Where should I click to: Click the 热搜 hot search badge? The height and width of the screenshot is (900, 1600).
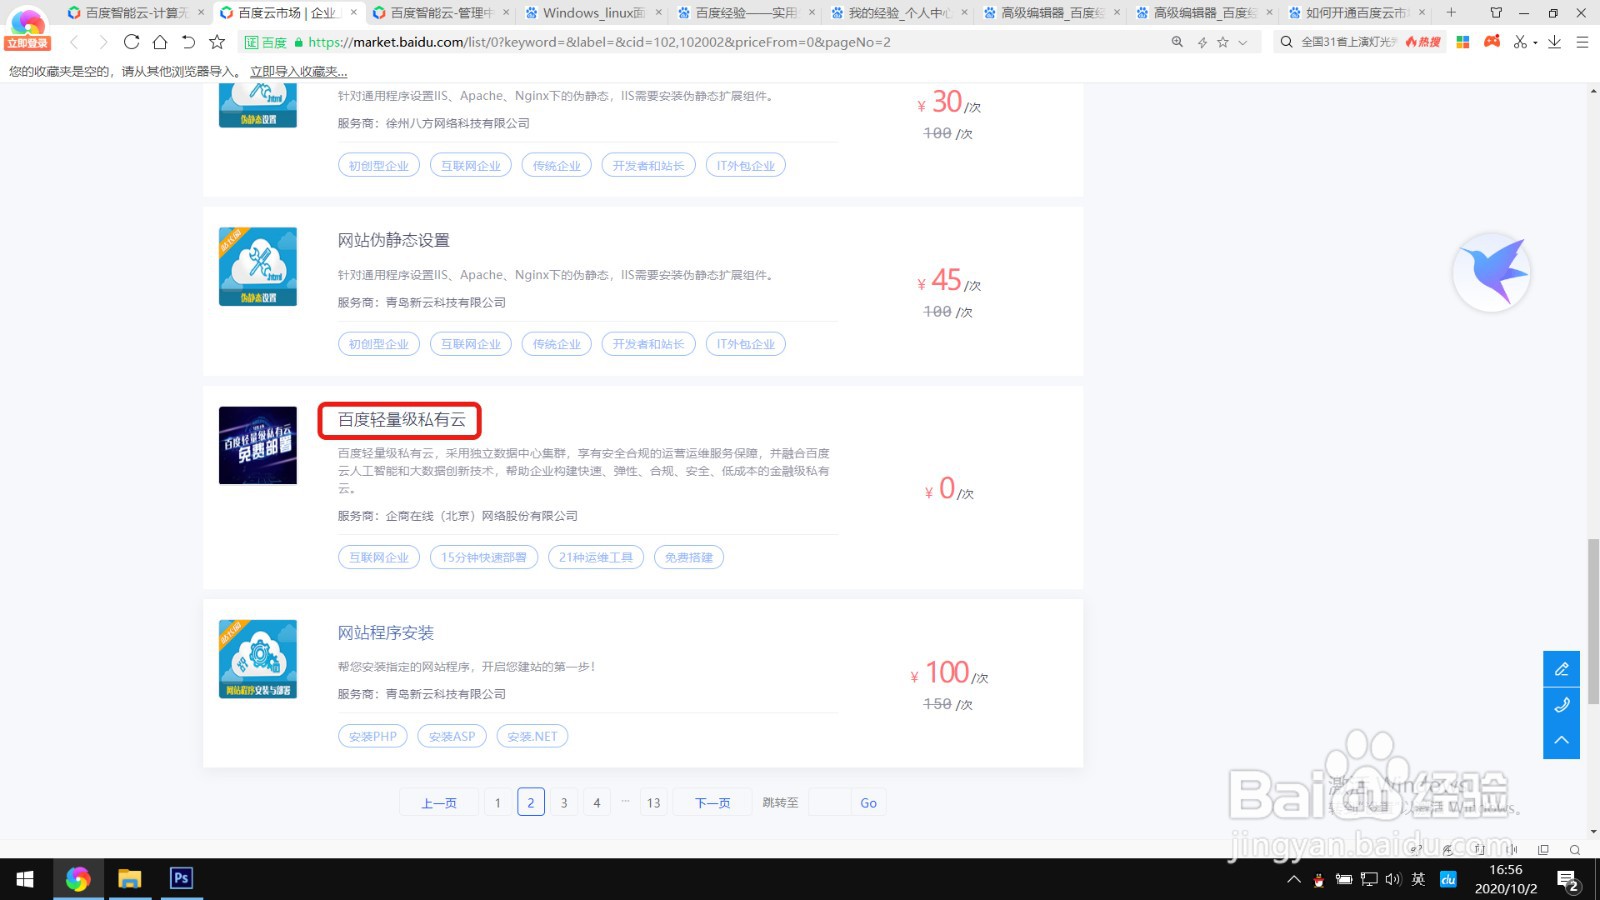pyautogui.click(x=1423, y=42)
